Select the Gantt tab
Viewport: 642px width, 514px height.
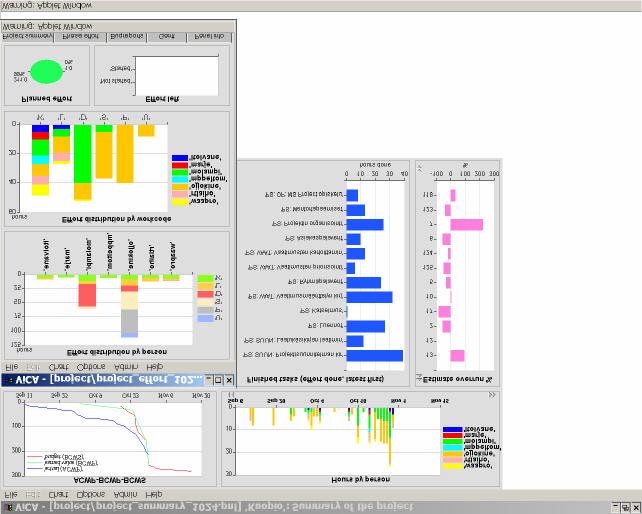[167, 36]
